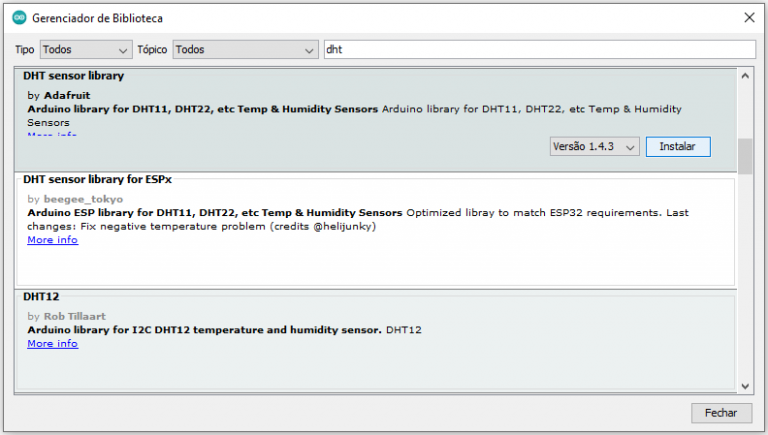Viewport: 768px width, 435px height.
Task: Click the Arduino logo in title bar
Action: coord(18,18)
